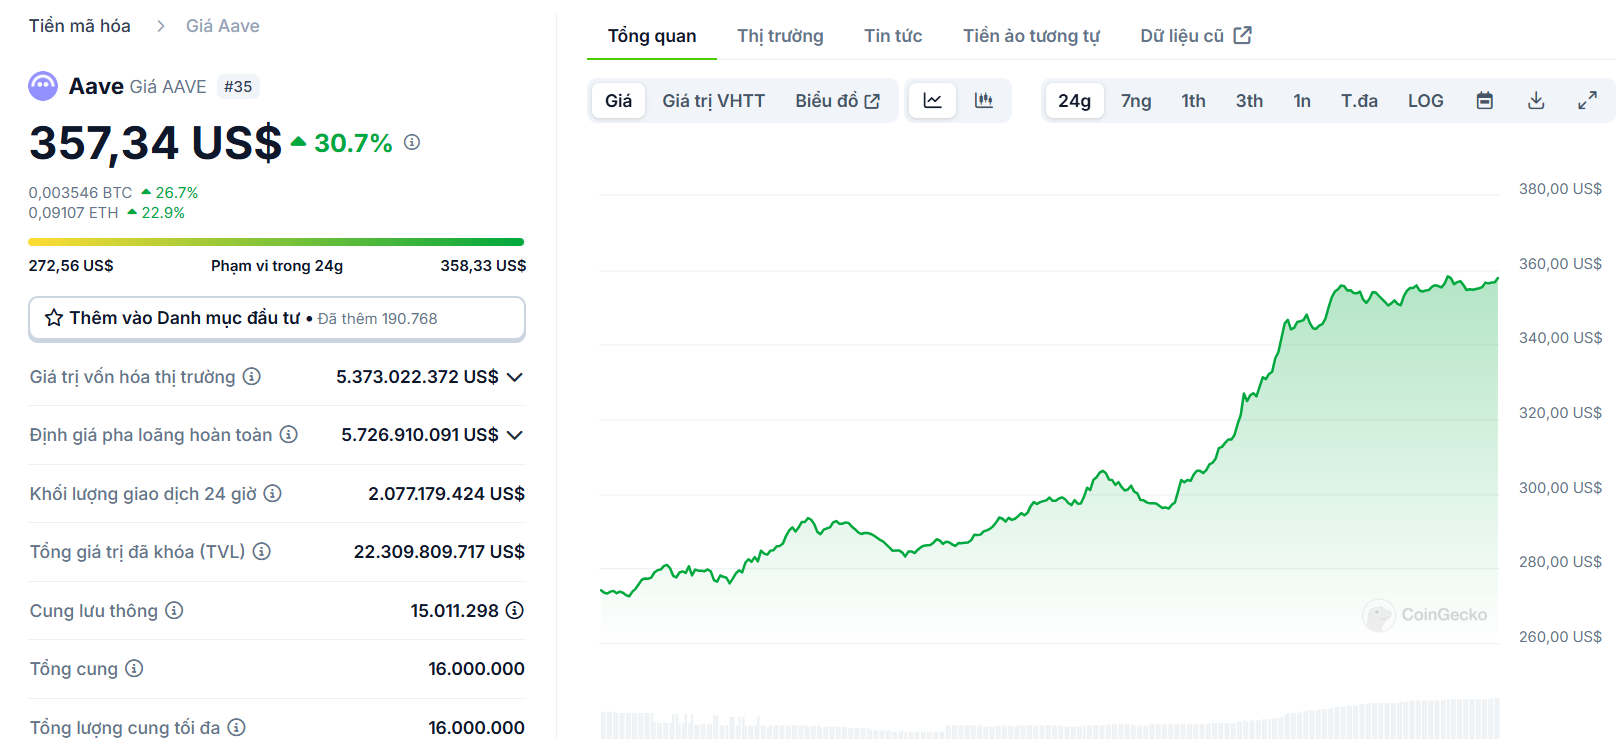
Task: Show info for Tổng giá trị đã khóa (TVL)
Action: (x=262, y=551)
